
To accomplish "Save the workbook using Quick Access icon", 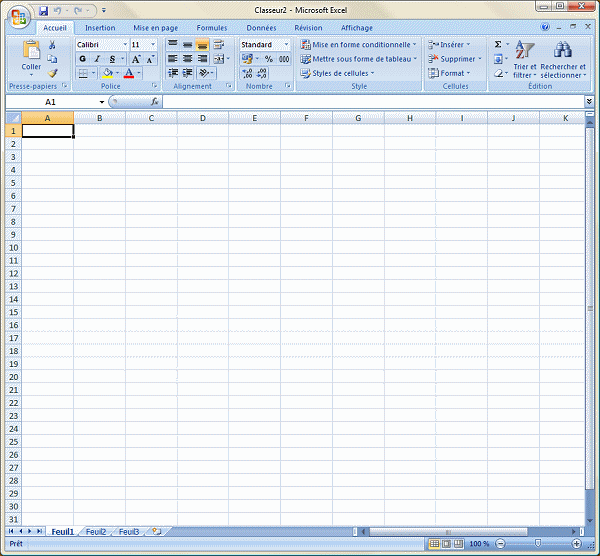I will click(44, 10).
